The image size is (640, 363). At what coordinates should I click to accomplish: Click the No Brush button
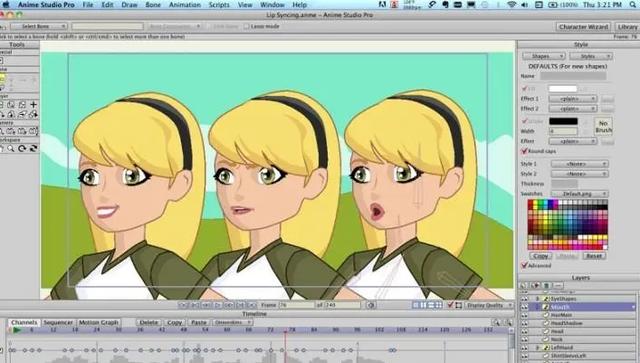(603, 126)
